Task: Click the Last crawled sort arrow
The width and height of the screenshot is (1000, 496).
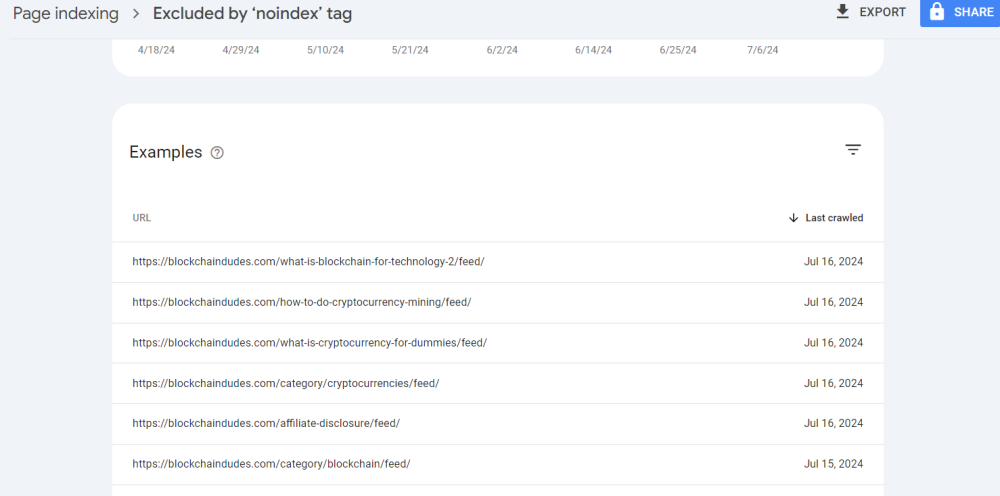Action: [x=793, y=218]
